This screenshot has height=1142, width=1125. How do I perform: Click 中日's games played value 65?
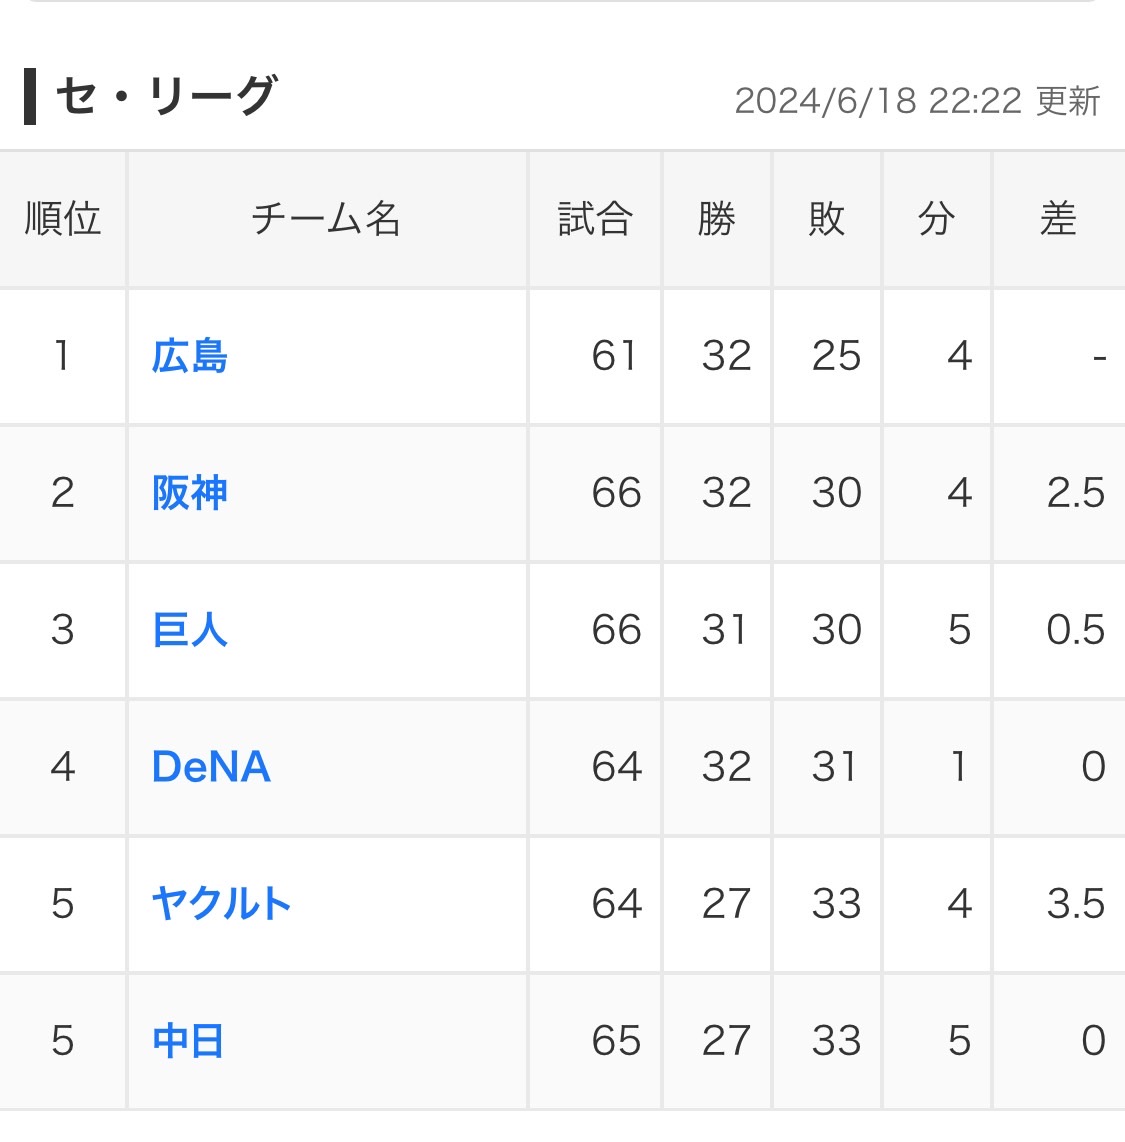[615, 1041]
